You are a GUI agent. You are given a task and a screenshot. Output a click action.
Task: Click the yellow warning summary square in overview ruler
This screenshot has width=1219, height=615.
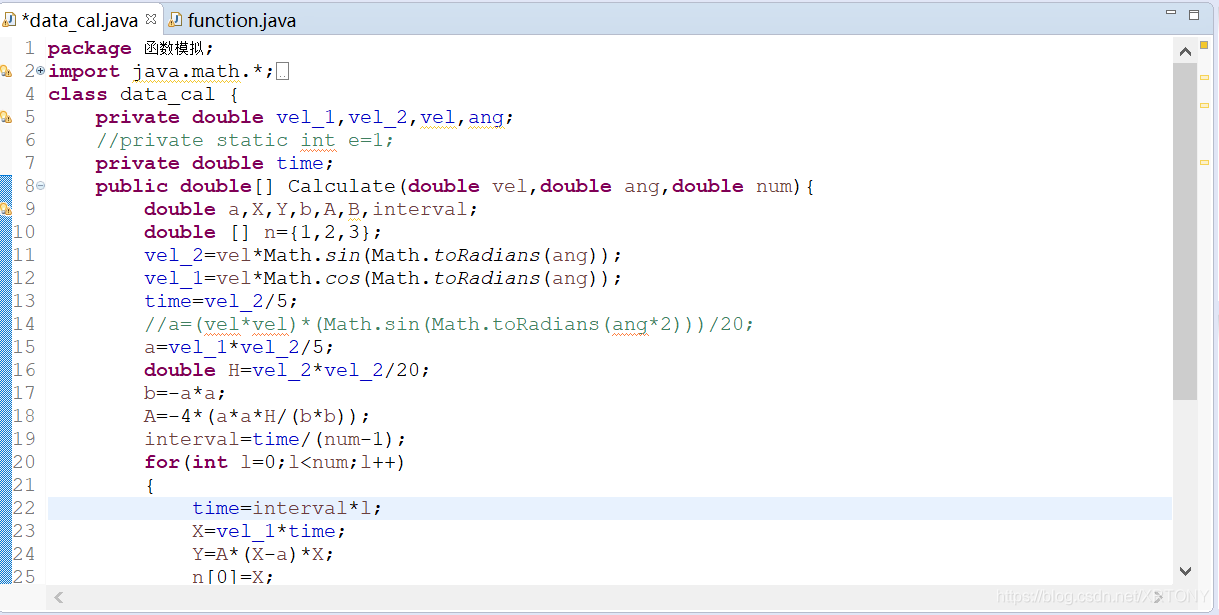[1205, 45]
